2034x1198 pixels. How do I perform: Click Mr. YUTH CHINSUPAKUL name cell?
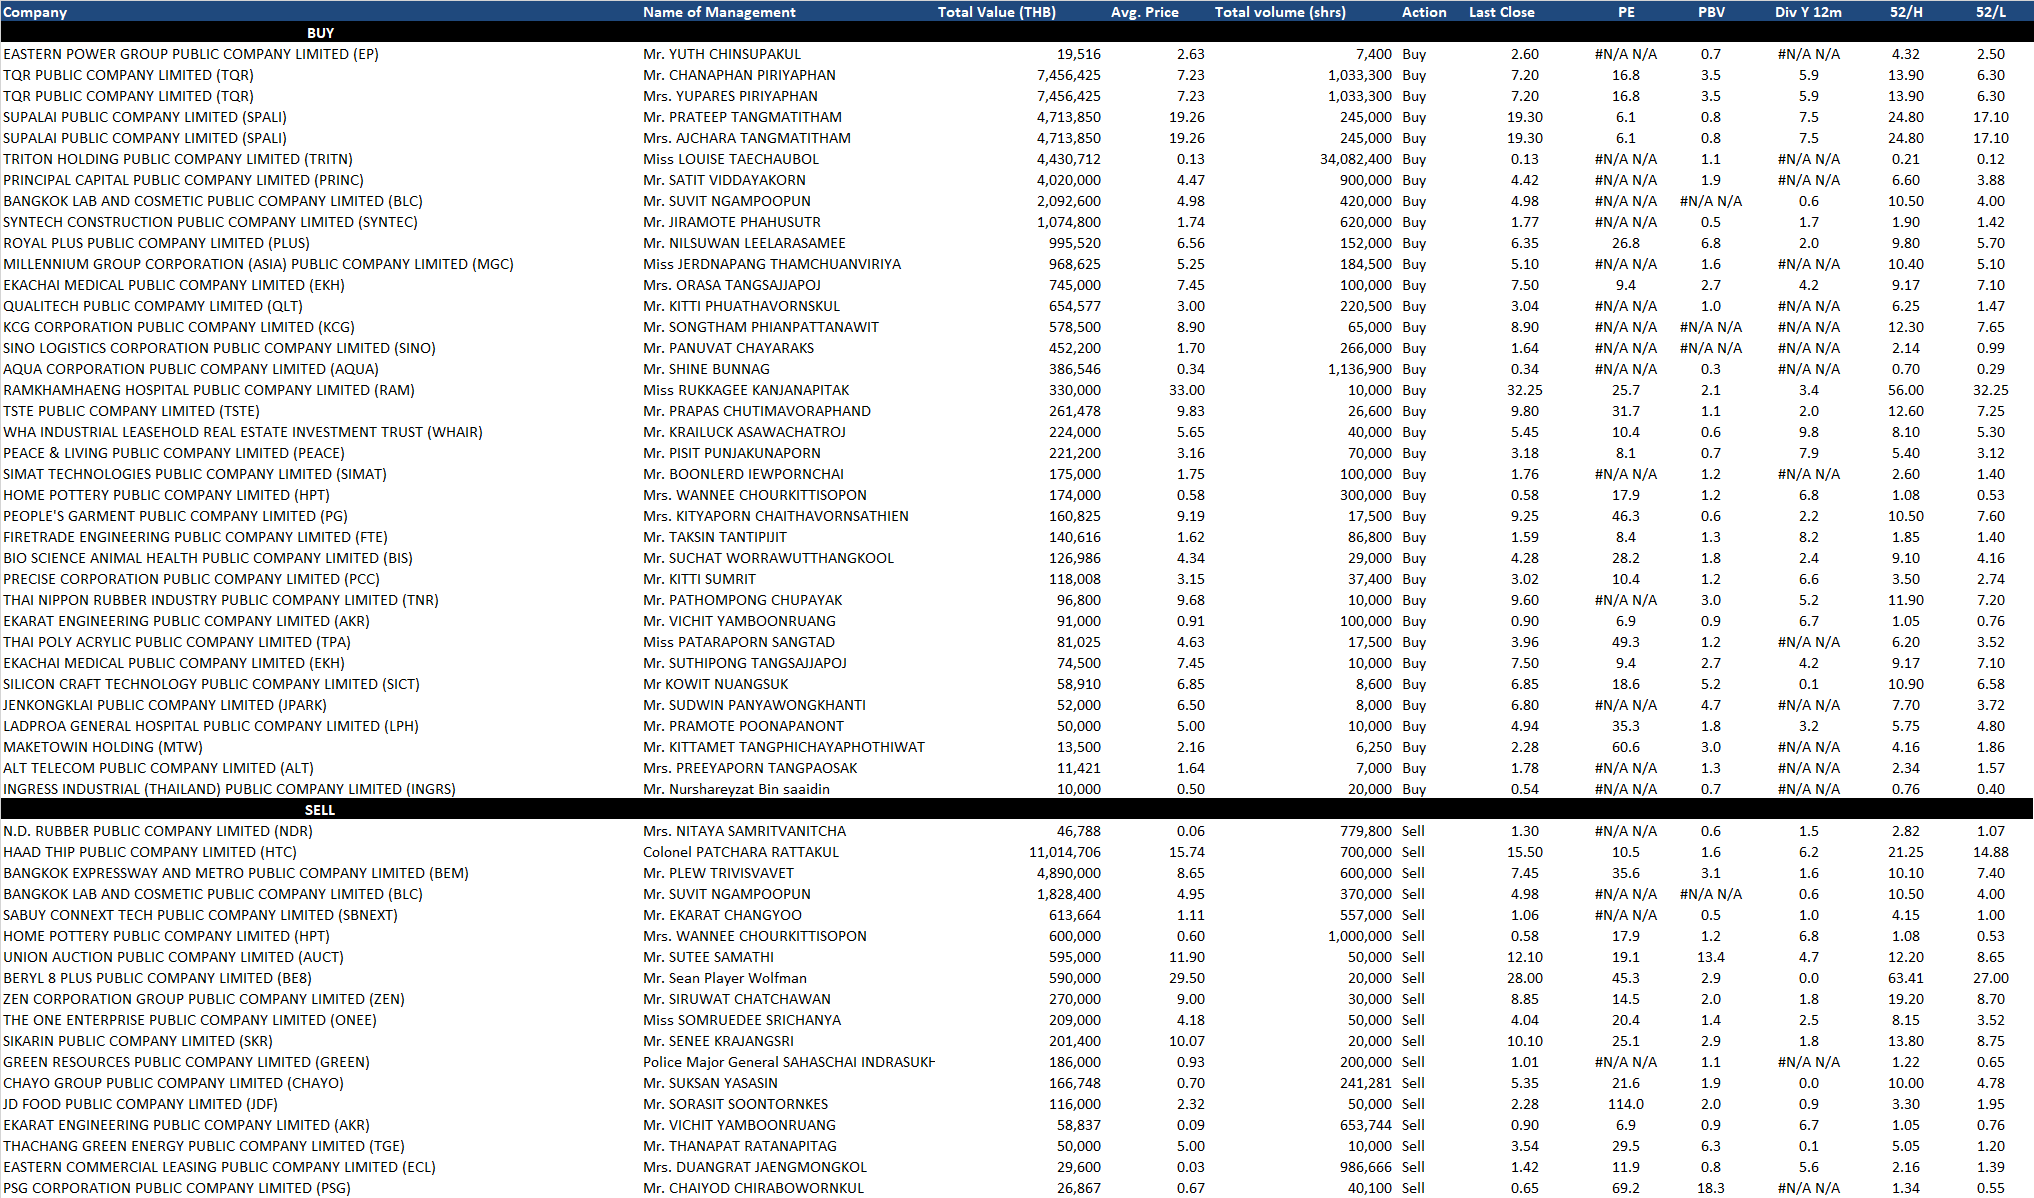click(x=722, y=54)
